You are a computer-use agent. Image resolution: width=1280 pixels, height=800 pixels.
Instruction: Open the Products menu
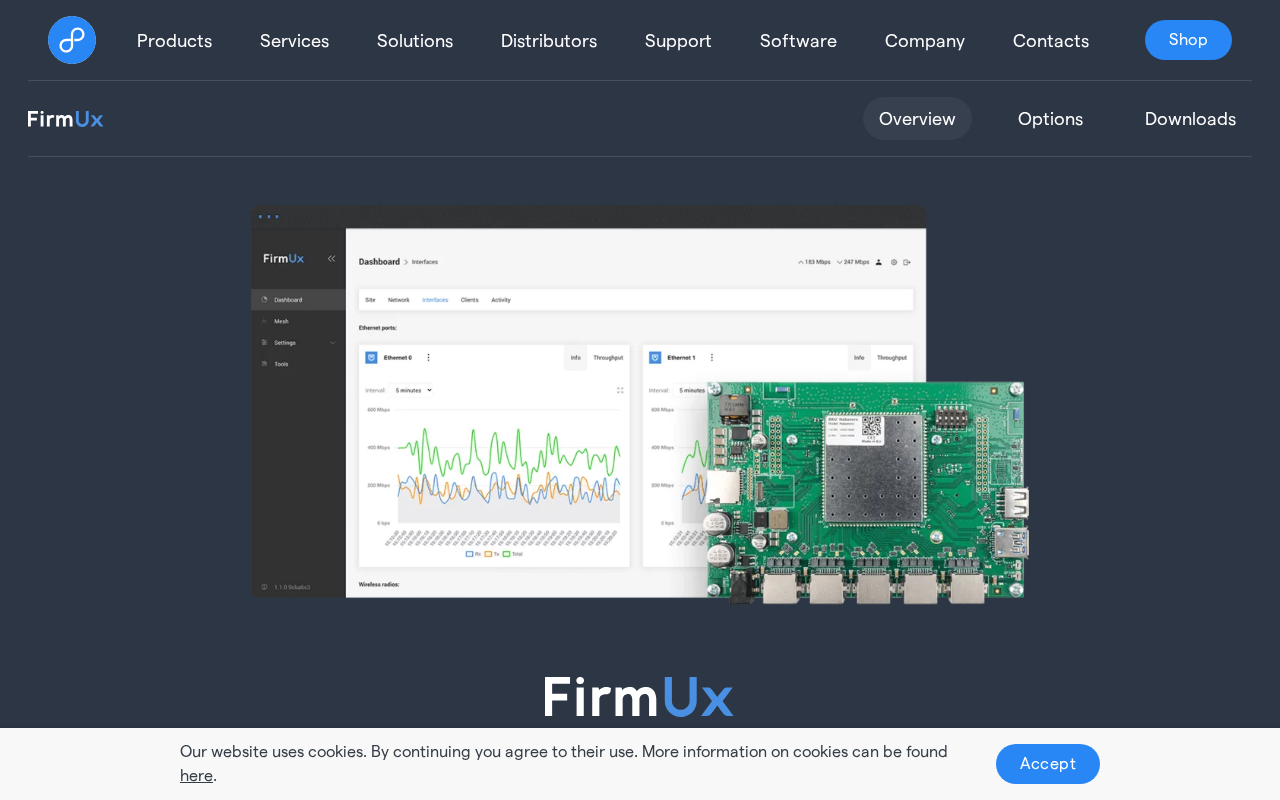pyautogui.click(x=174, y=41)
